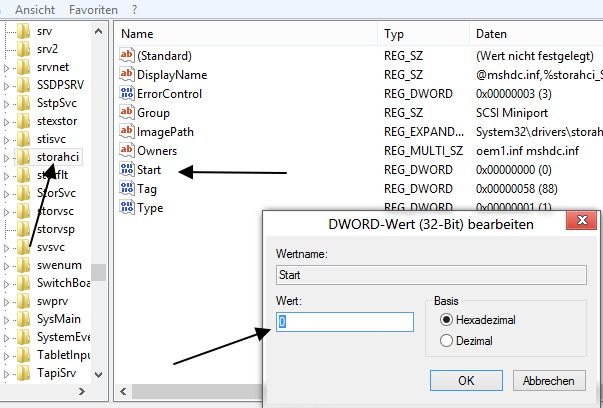The width and height of the screenshot is (603, 408).
Task: Click the srv2 folder icon
Action: coord(23,49)
